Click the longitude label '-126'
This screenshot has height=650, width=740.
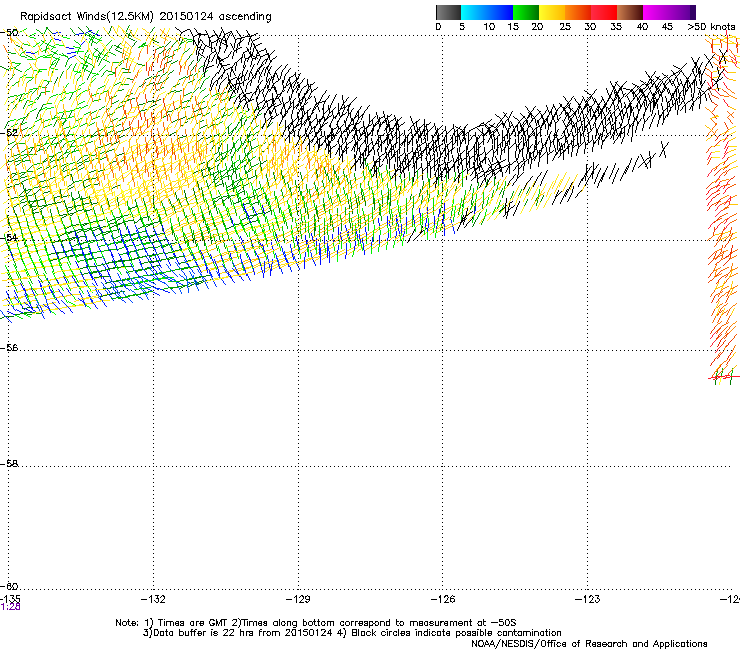[x=443, y=599]
